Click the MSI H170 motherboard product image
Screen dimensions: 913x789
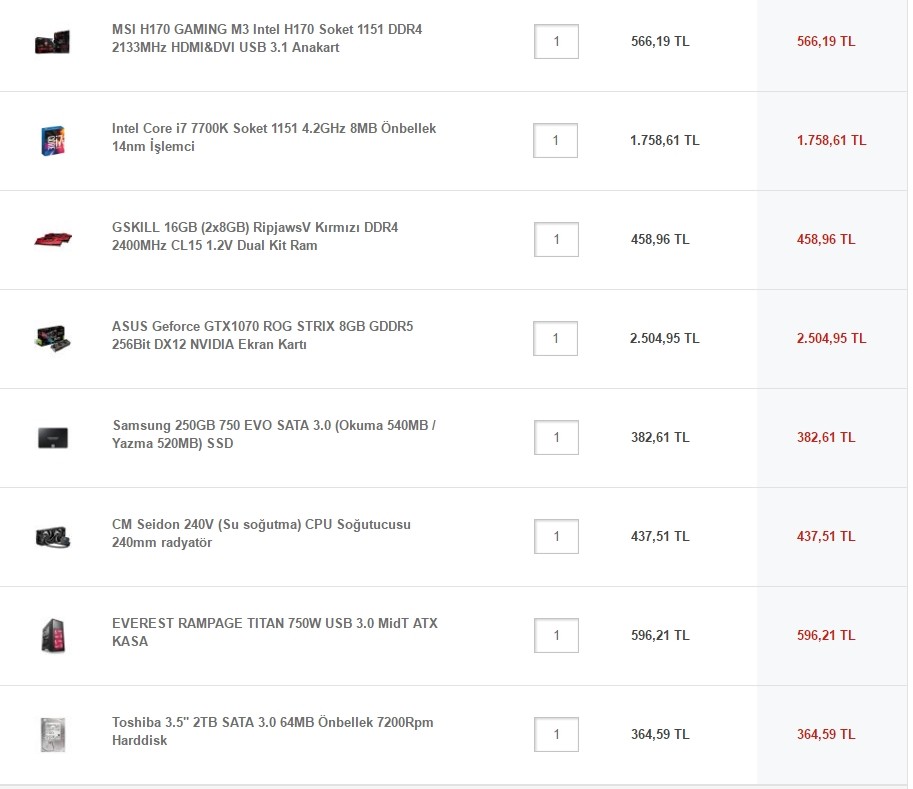coord(52,42)
